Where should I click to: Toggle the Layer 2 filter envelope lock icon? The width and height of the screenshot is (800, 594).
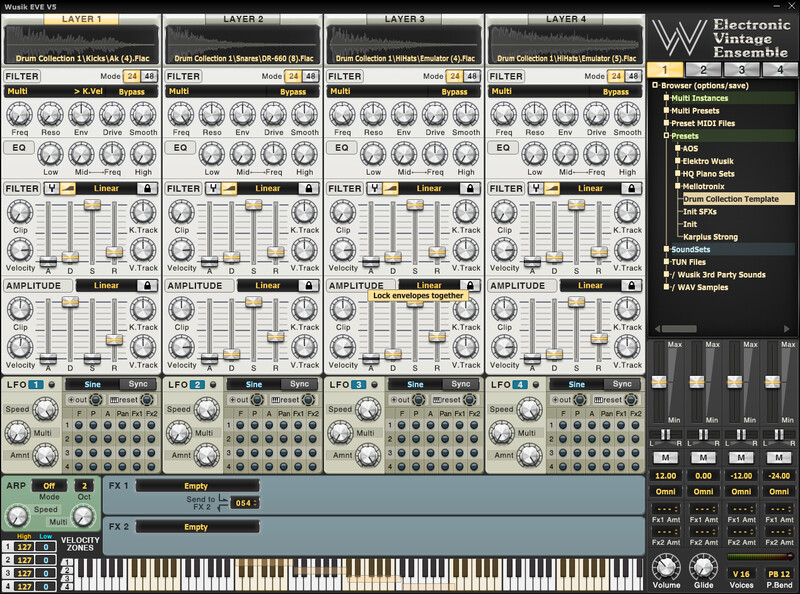pyautogui.click(x=309, y=188)
